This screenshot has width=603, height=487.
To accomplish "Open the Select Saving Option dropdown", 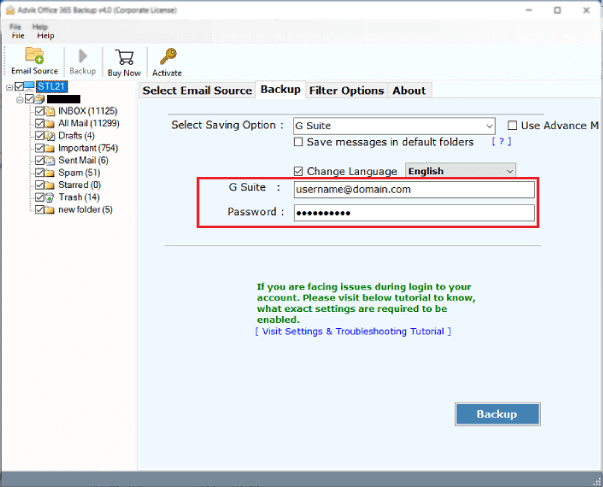I will pos(394,126).
